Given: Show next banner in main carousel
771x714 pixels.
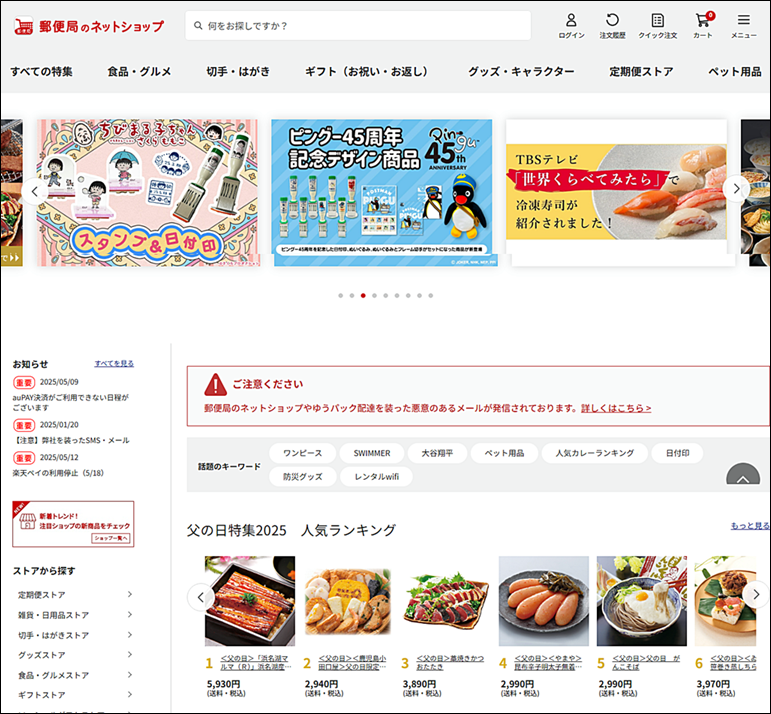Looking at the screenshot, I should coord(736,188).
